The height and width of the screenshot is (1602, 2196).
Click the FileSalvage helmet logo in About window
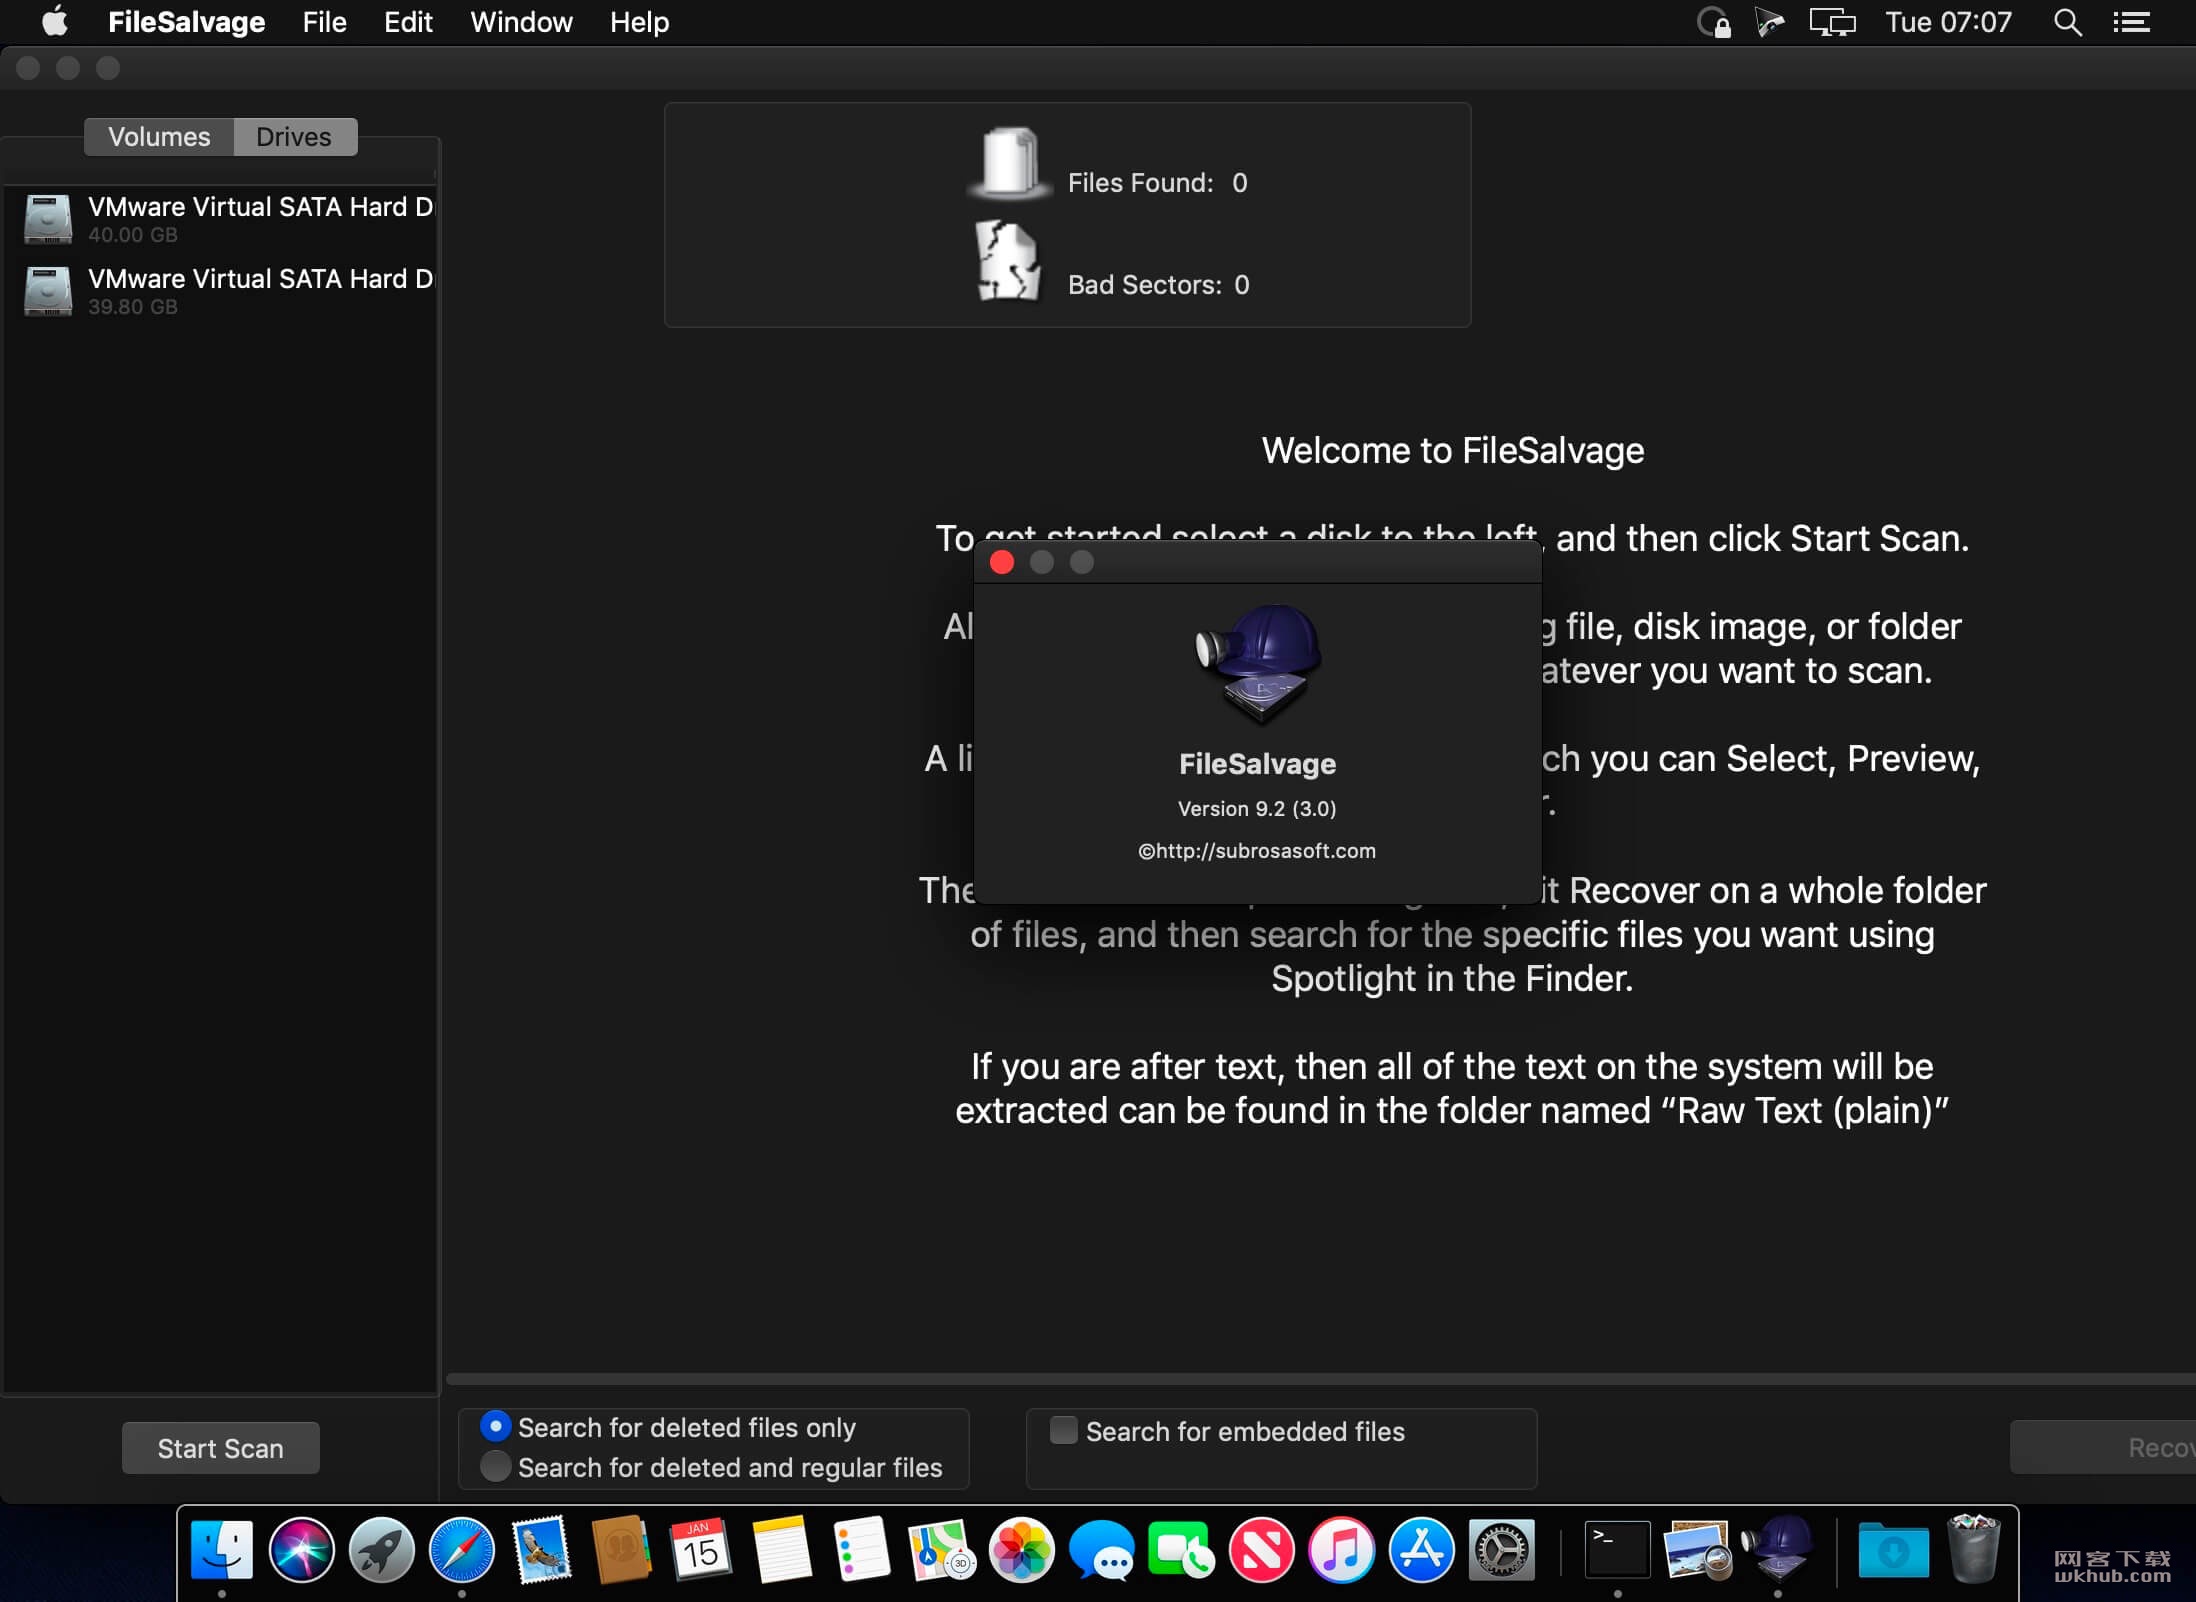click(x=1258, y=664)
